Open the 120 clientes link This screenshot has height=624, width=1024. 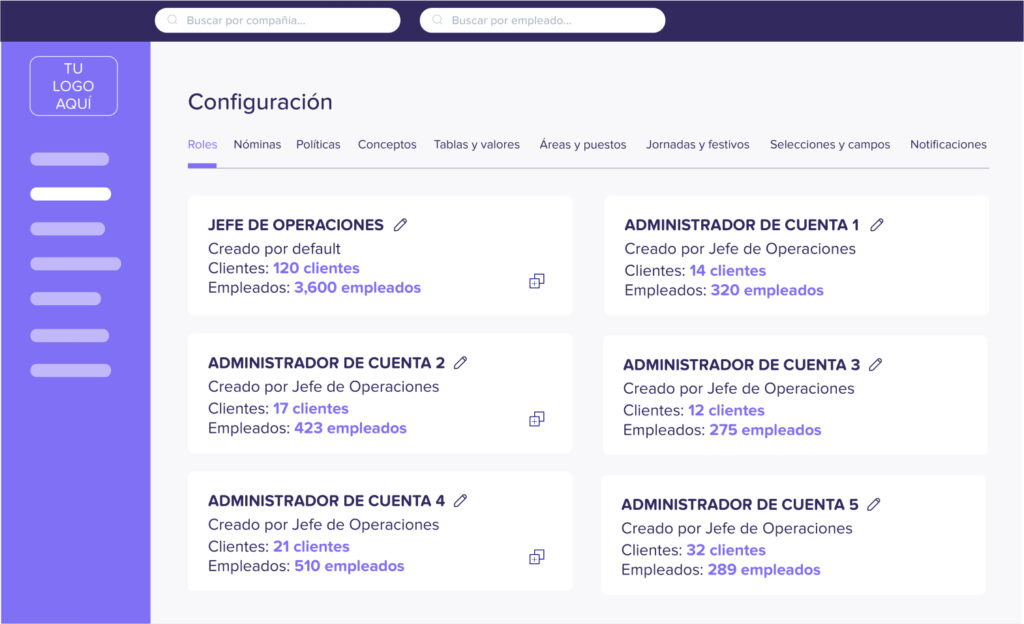tap(316, 268)
